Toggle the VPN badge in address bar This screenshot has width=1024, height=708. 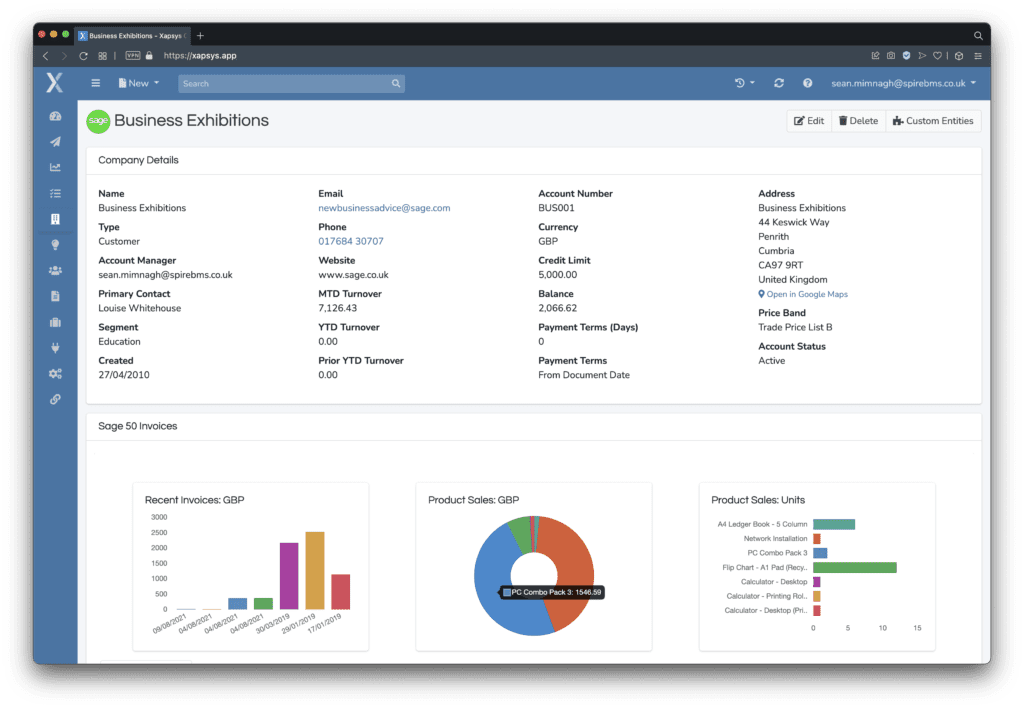[x=133, y=56]
